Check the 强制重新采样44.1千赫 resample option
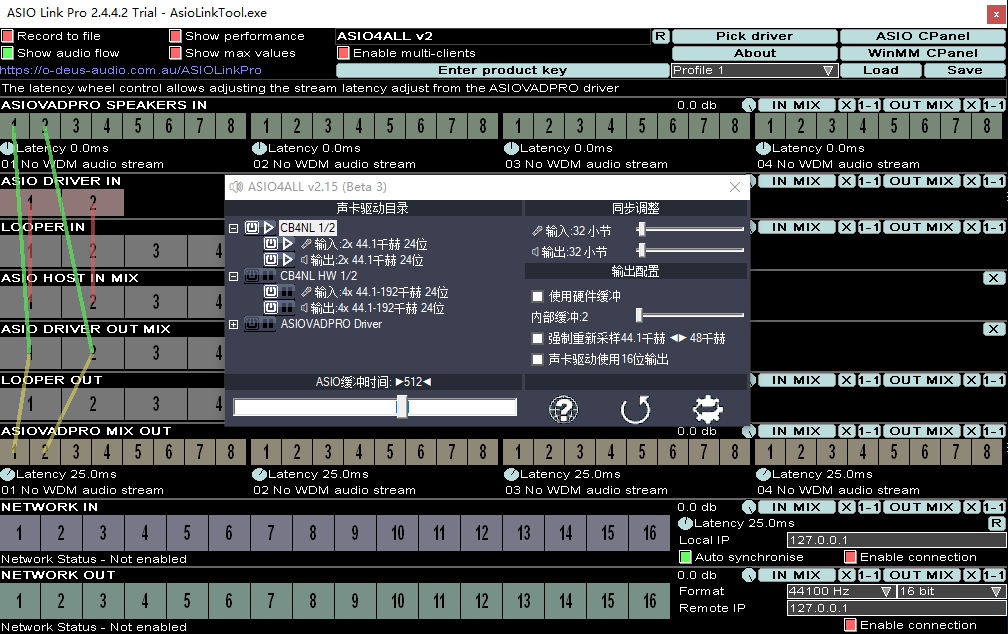Viewport: 1008px width, 634px height. pos(537,338)
